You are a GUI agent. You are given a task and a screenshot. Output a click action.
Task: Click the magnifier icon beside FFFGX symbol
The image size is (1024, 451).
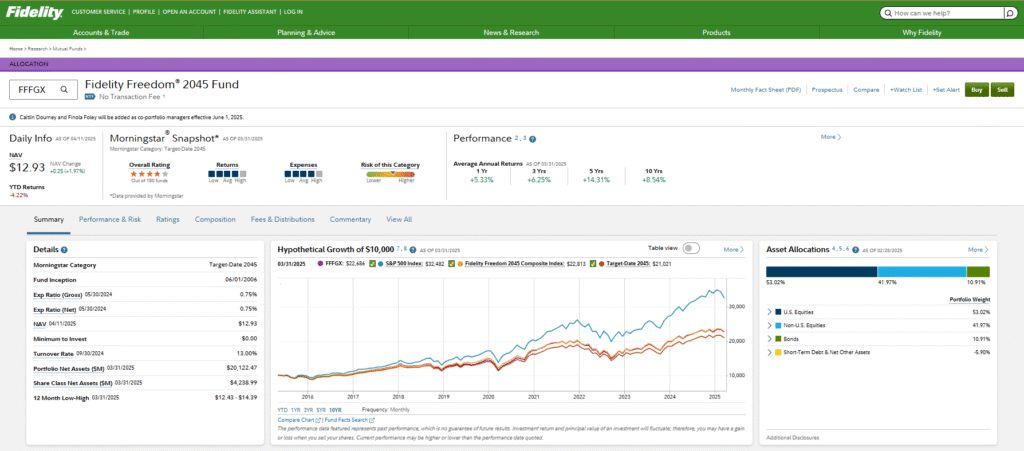pyautogui.click(x=64, y=90)
